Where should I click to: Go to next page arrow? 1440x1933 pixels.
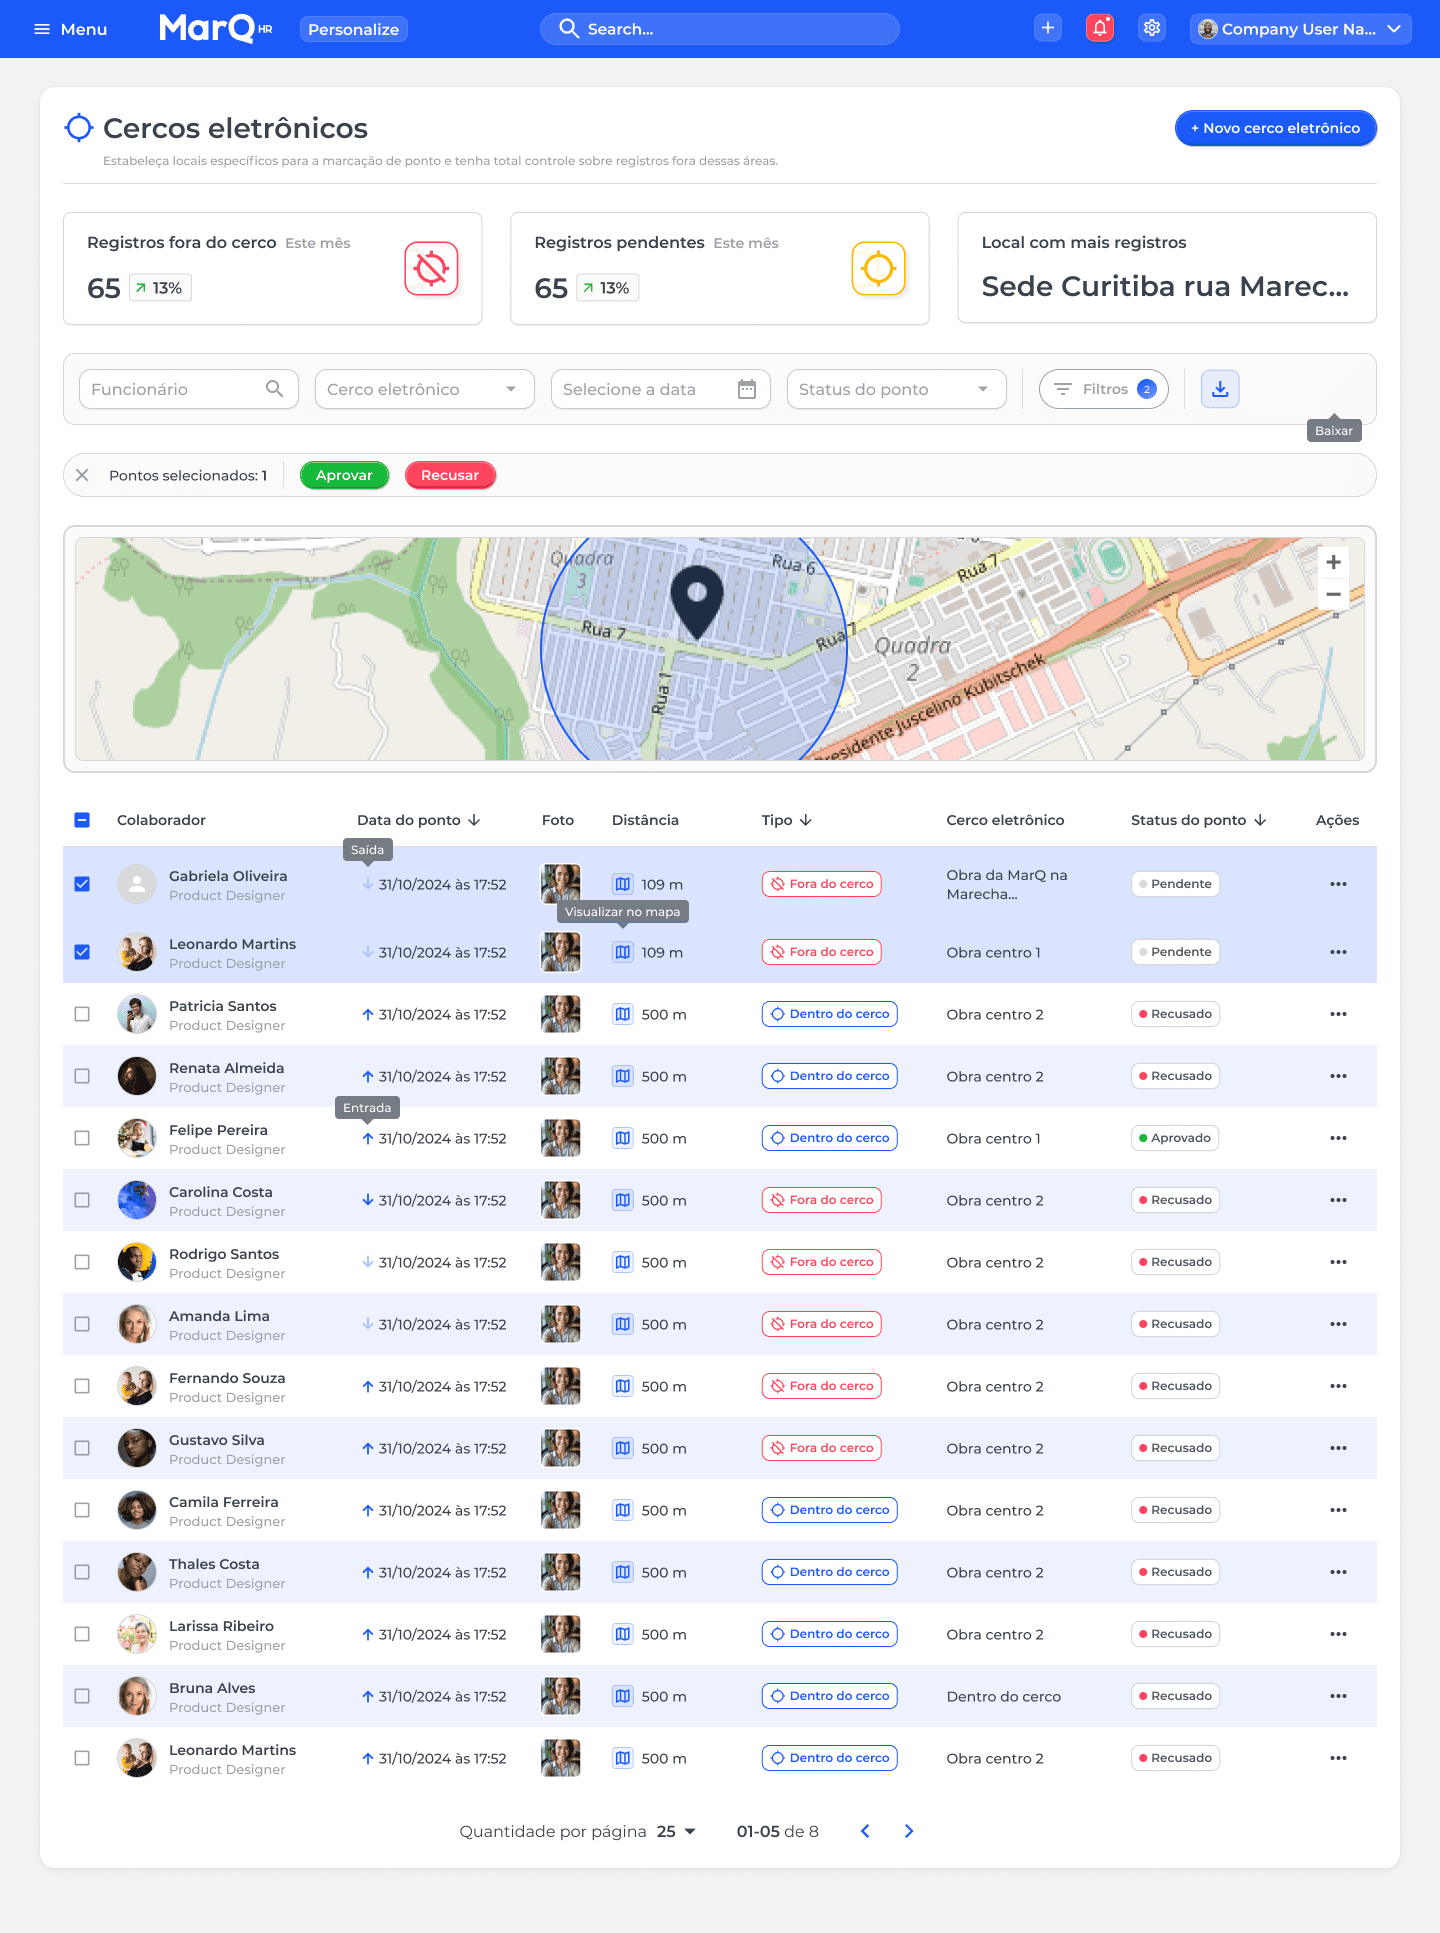tap(909, 1831)
